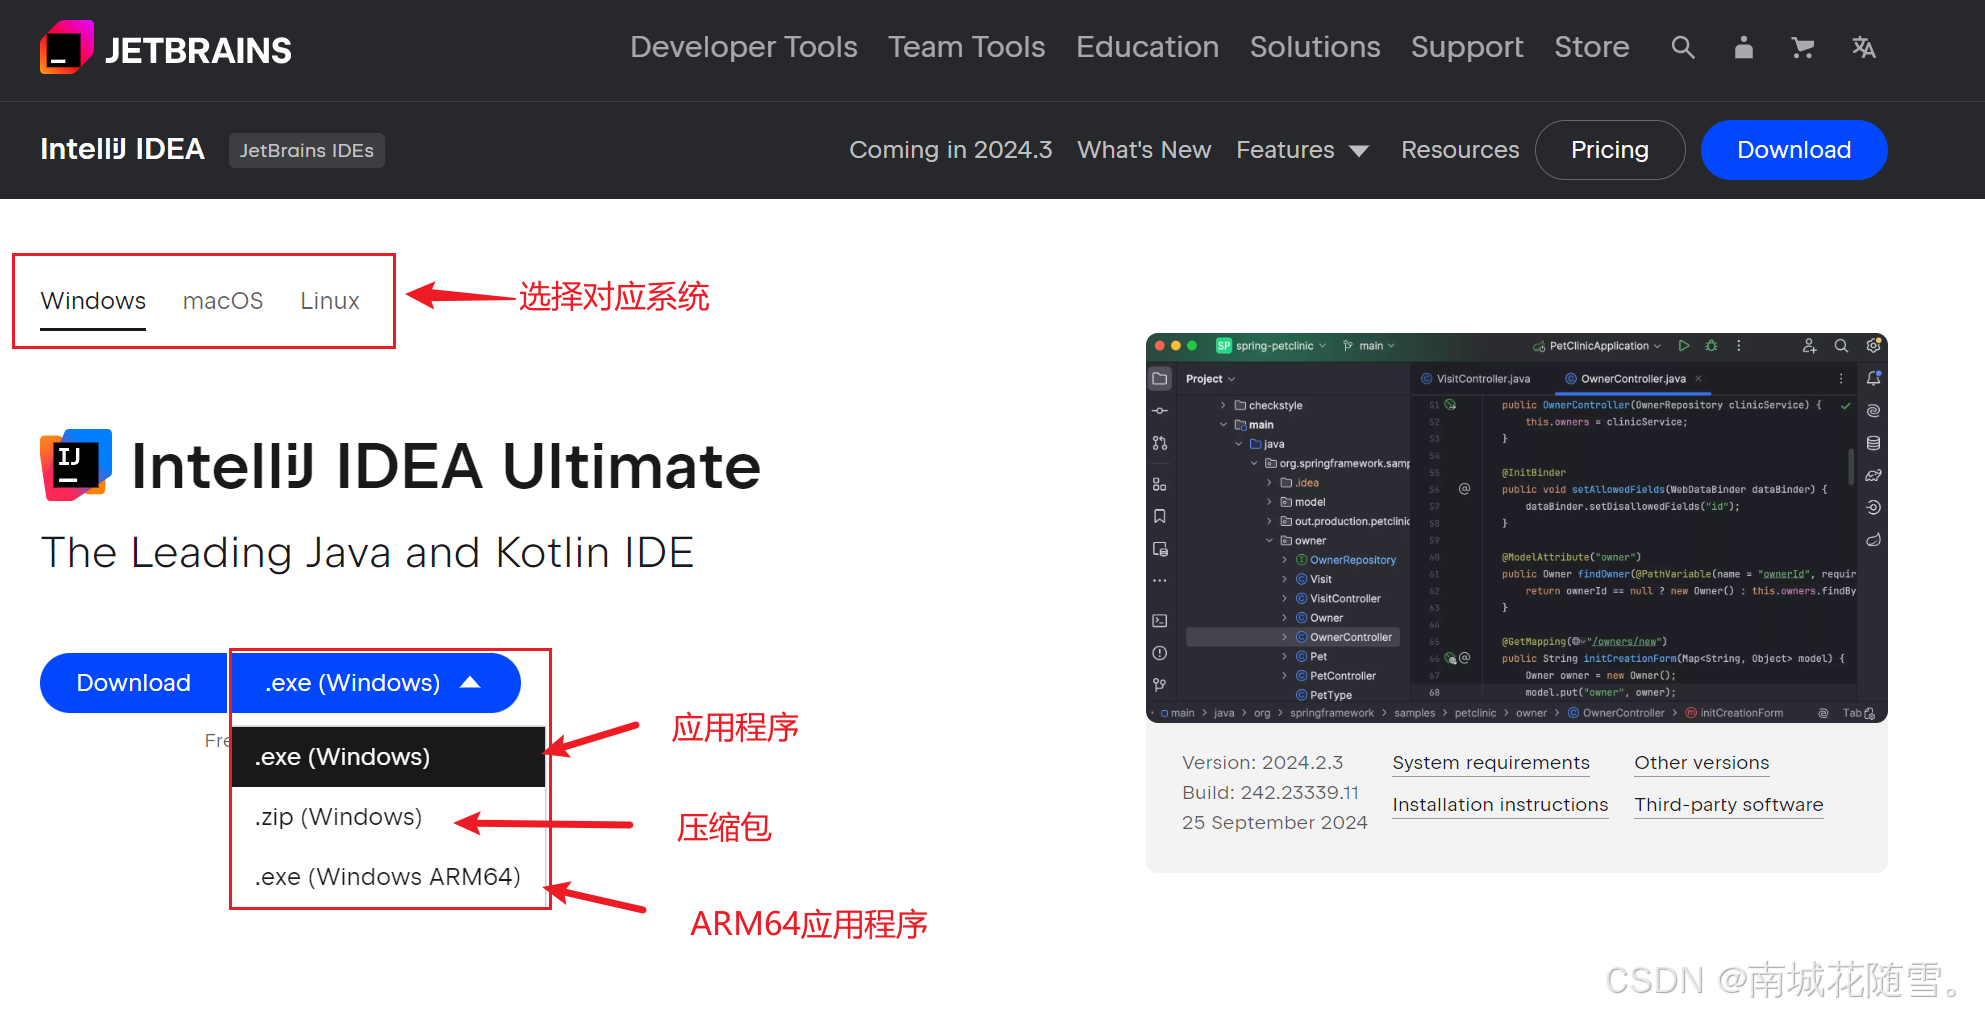1985x1014 pixels.
Task: Click PetClinicApplication run configuration in preview
Action: pyautogui.click(x=1597, y=346)
